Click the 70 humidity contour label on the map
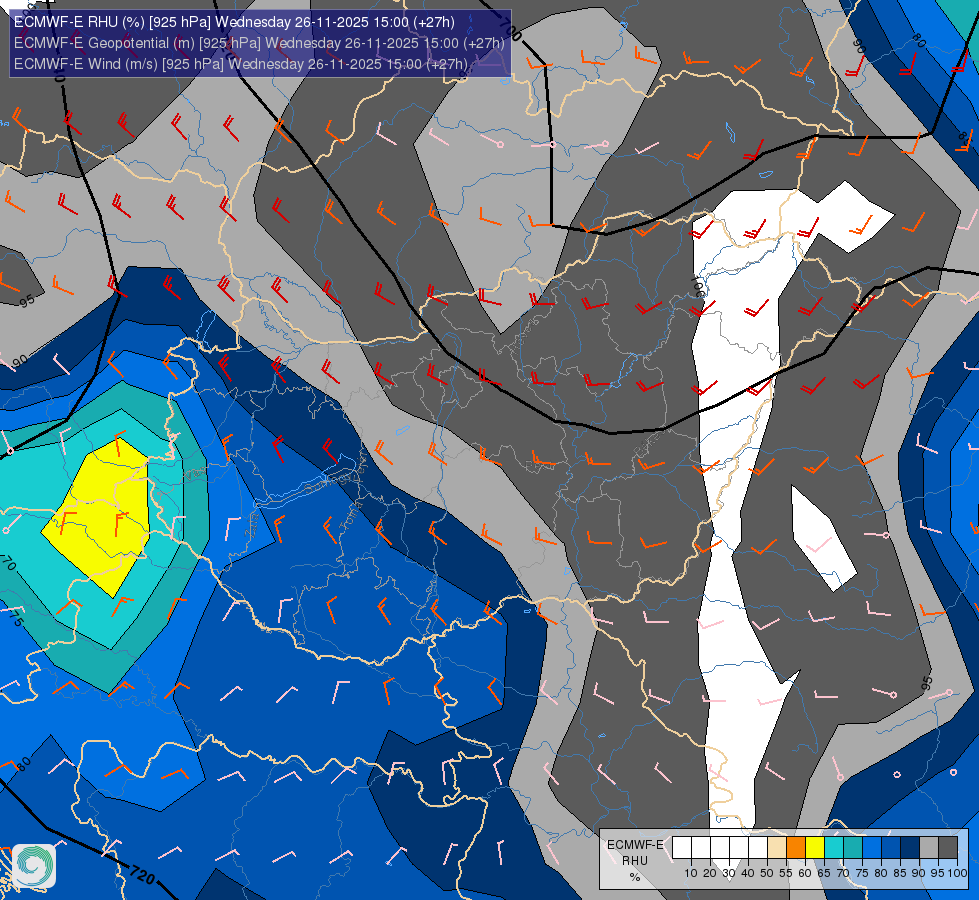Screen dimensions: 979x900 (x=8, y=563)
